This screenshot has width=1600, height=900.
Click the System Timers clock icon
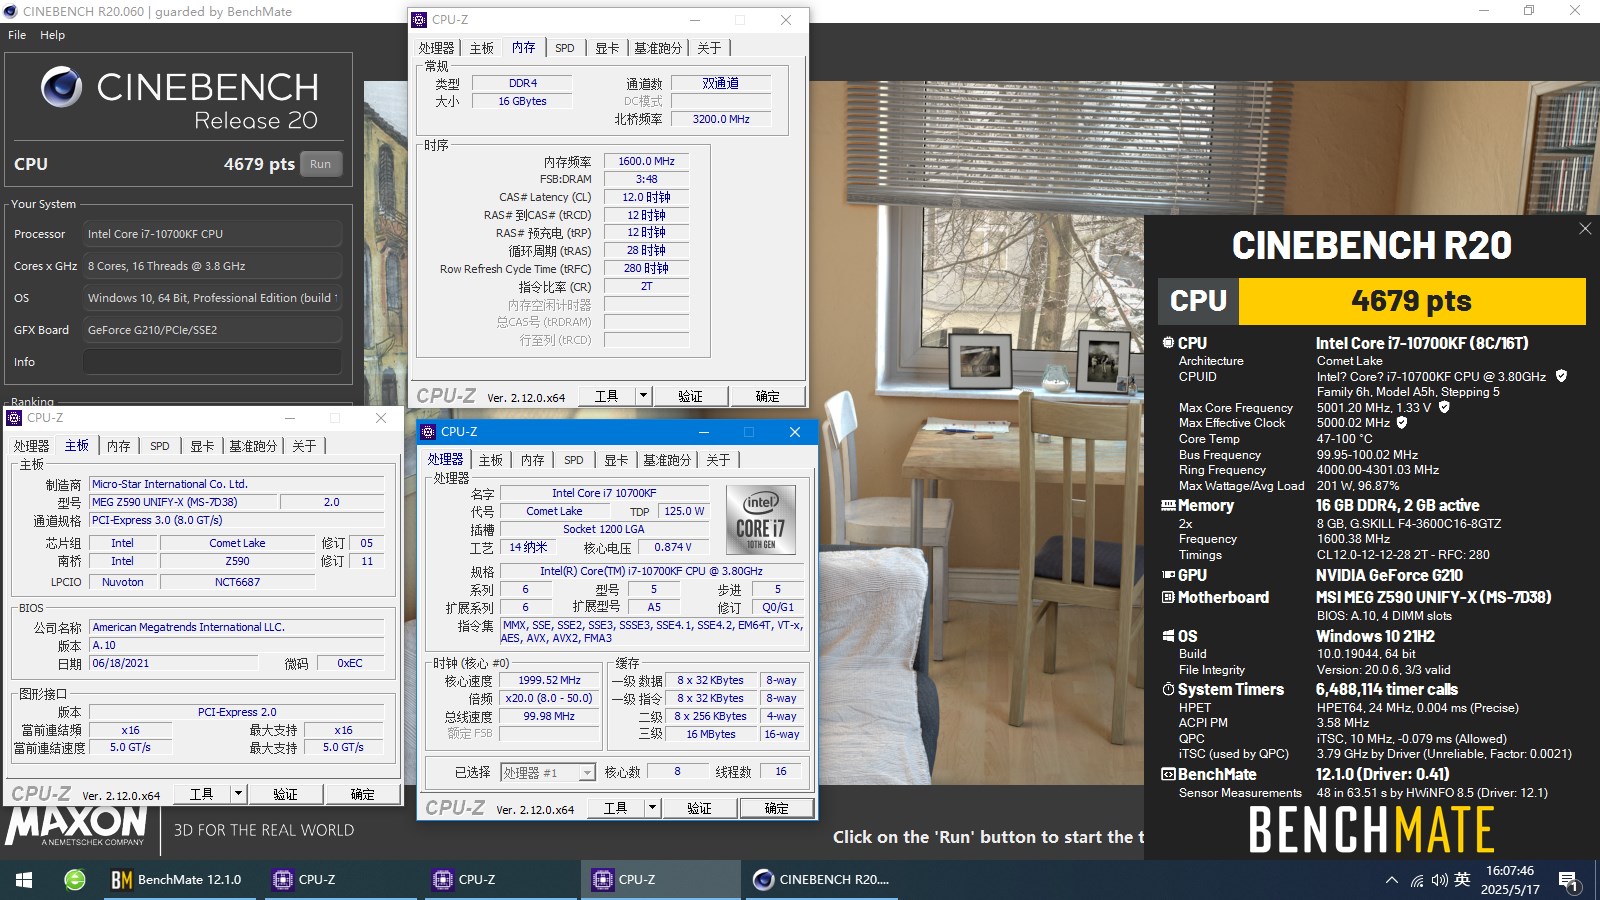[1168, 690]
